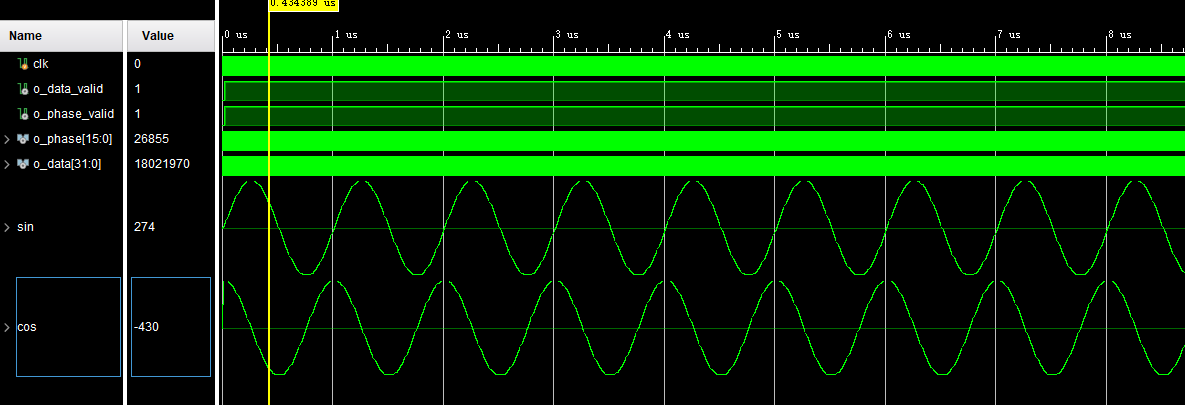1185x405 pixels.
Task: Click the o_phase value 26855
Action: click(151, 139)
